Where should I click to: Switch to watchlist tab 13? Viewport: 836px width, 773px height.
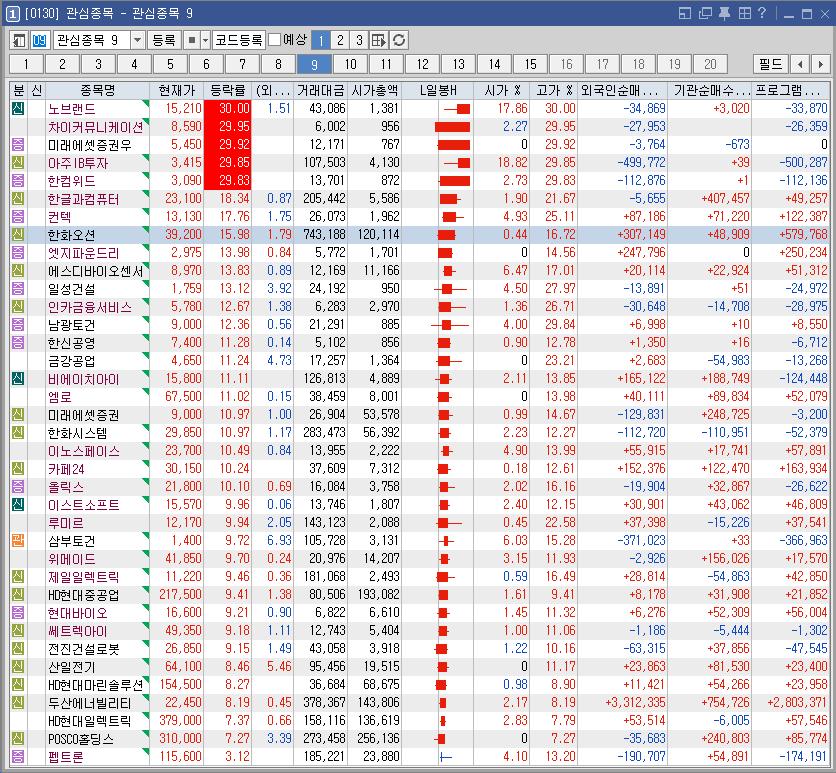pos(459,65)
